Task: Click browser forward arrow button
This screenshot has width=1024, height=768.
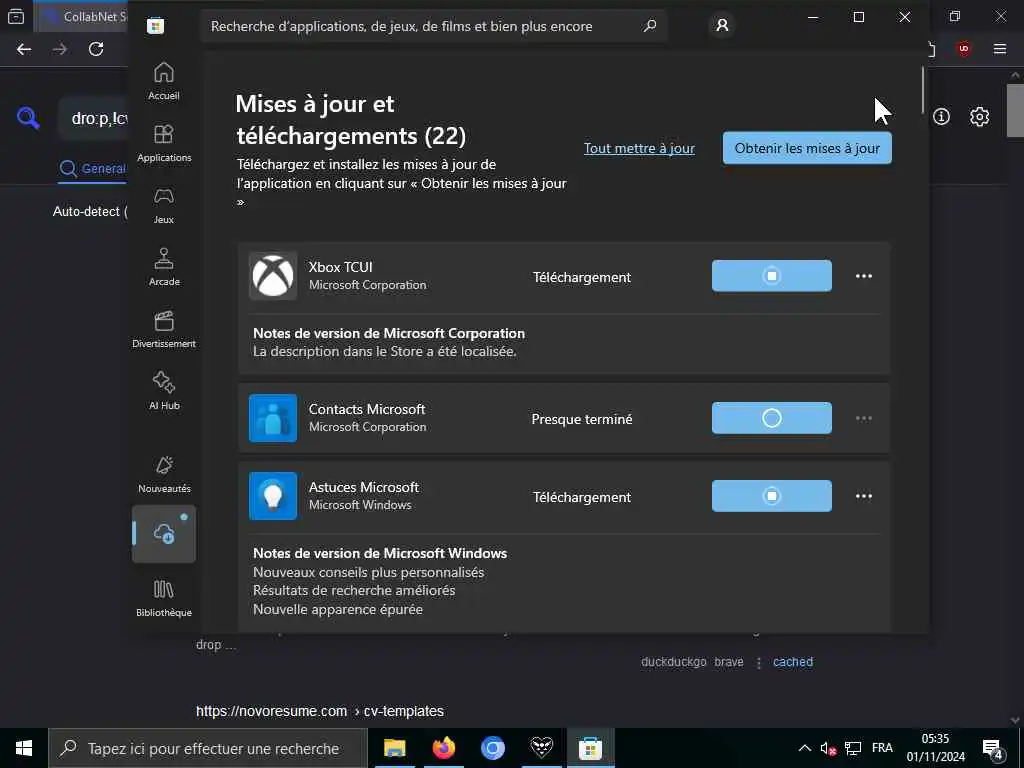Action: pos(60,49)
